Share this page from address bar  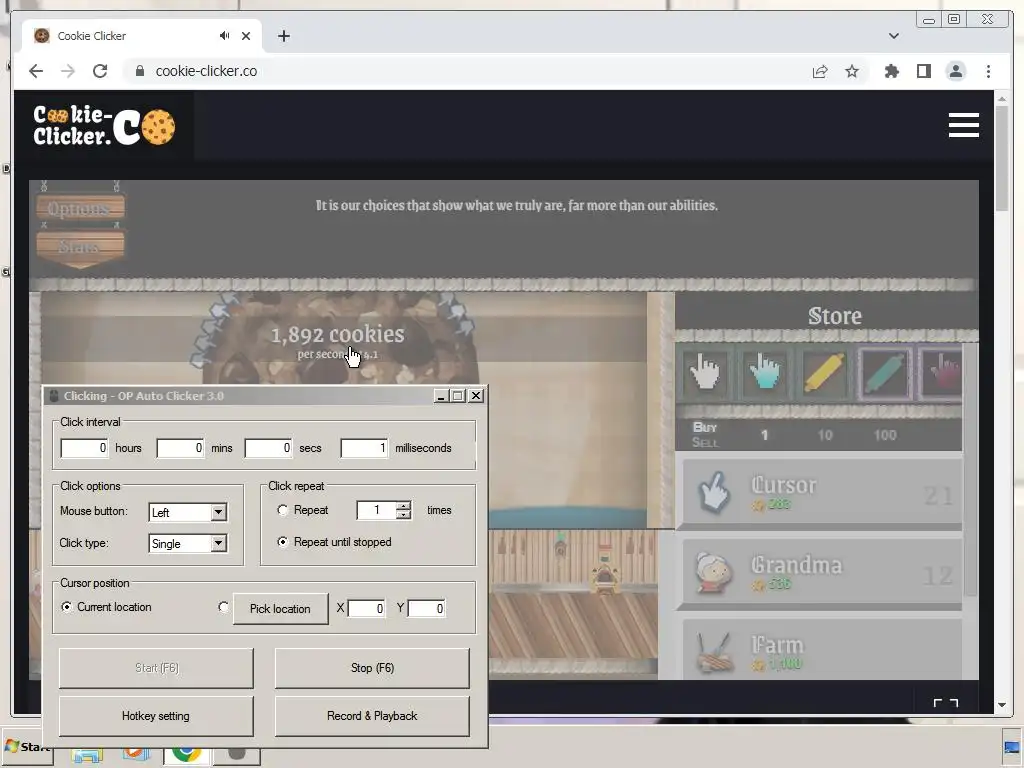pos(820,71)
